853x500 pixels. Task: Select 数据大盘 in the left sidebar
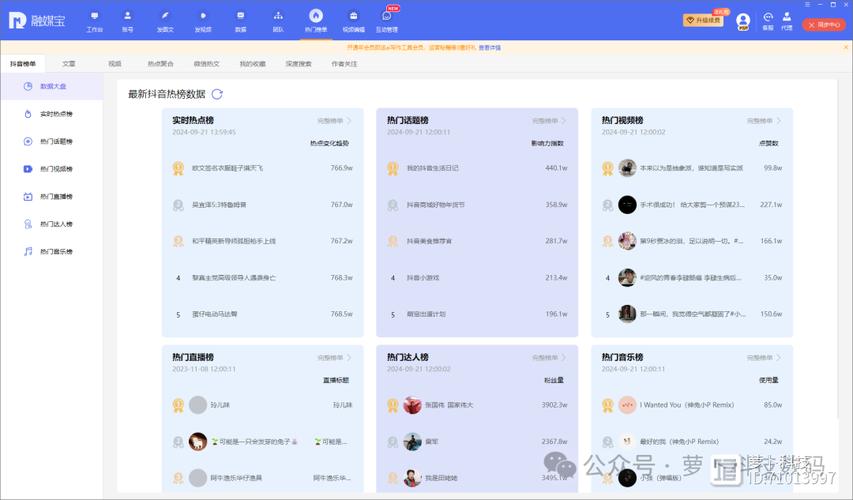coord(52,87)
